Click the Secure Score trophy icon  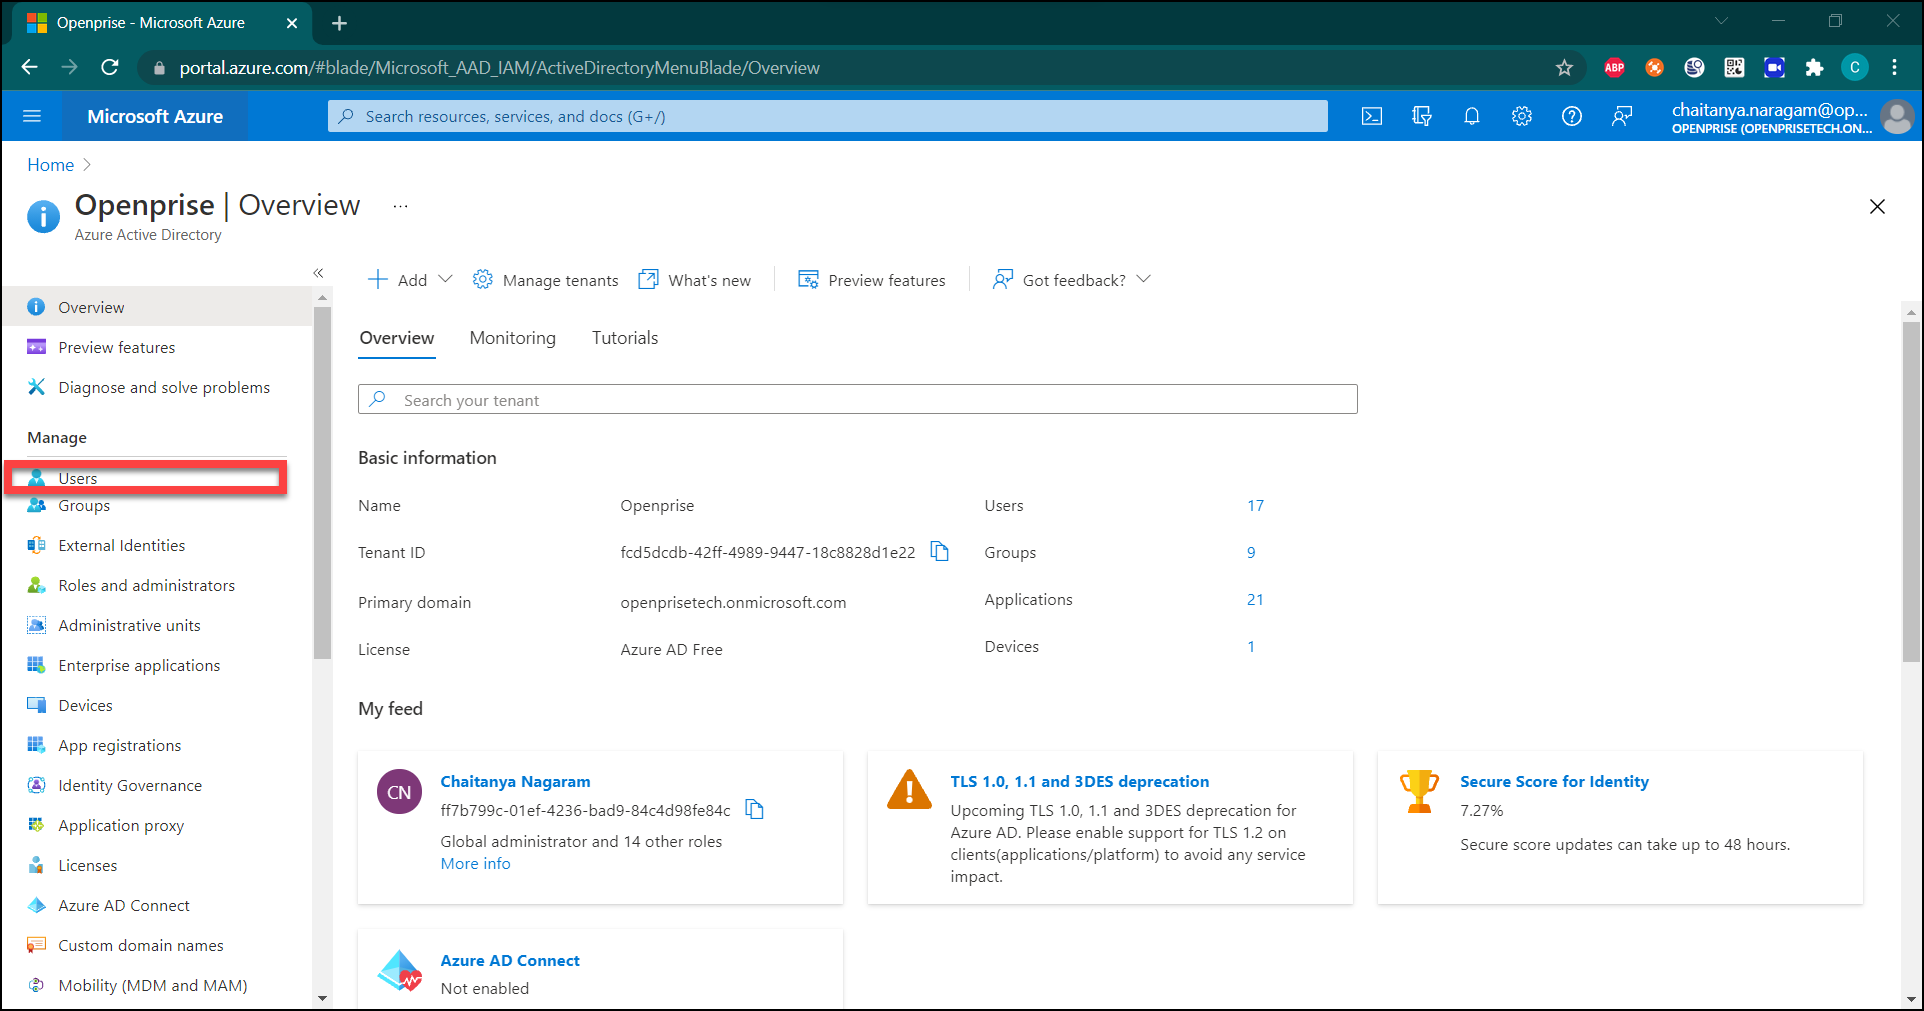click(x=1419, y=791)
